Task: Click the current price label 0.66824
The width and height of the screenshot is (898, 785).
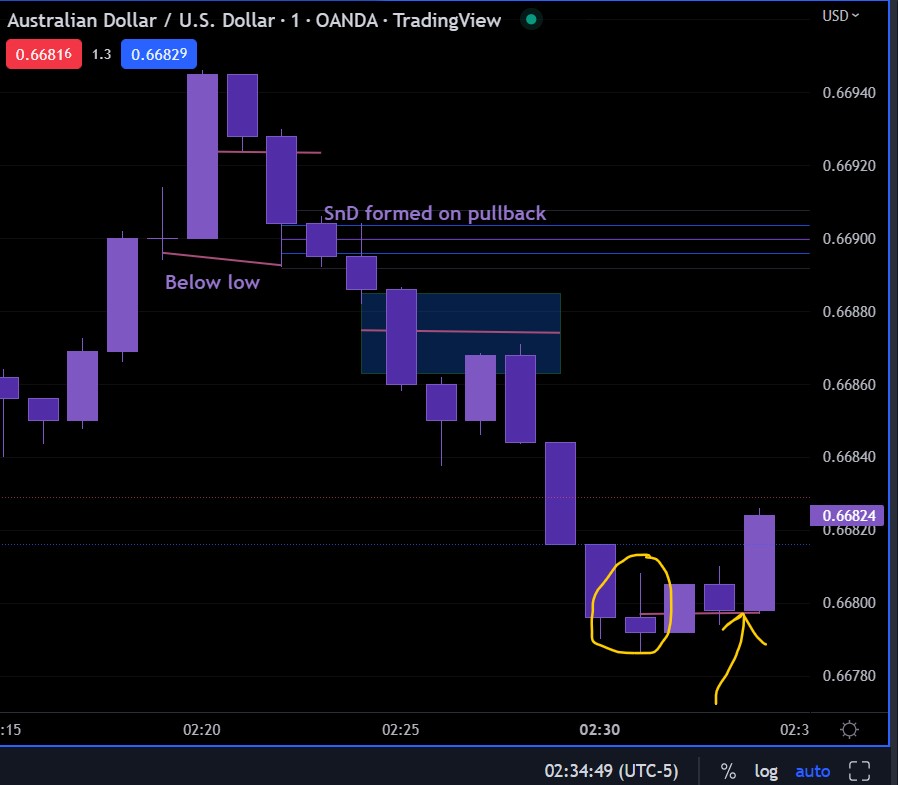Action: (x=846, y=515)
